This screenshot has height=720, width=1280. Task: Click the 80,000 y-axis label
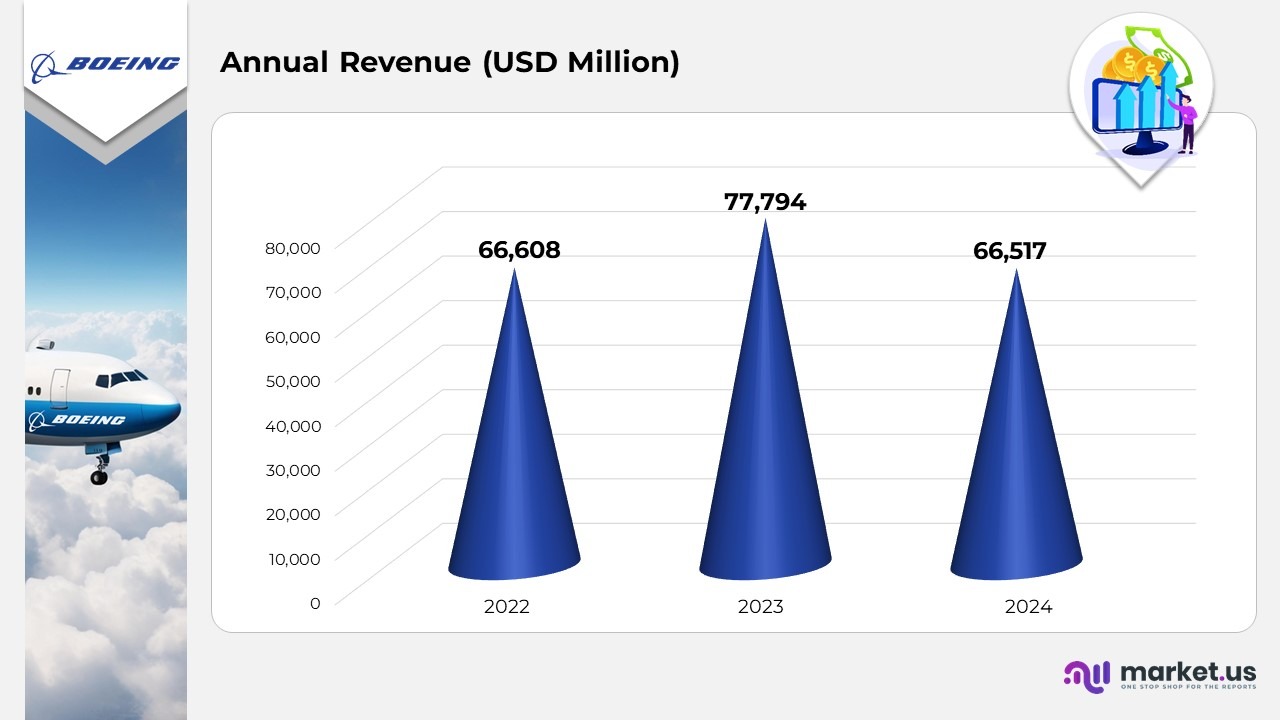point(293,248)
